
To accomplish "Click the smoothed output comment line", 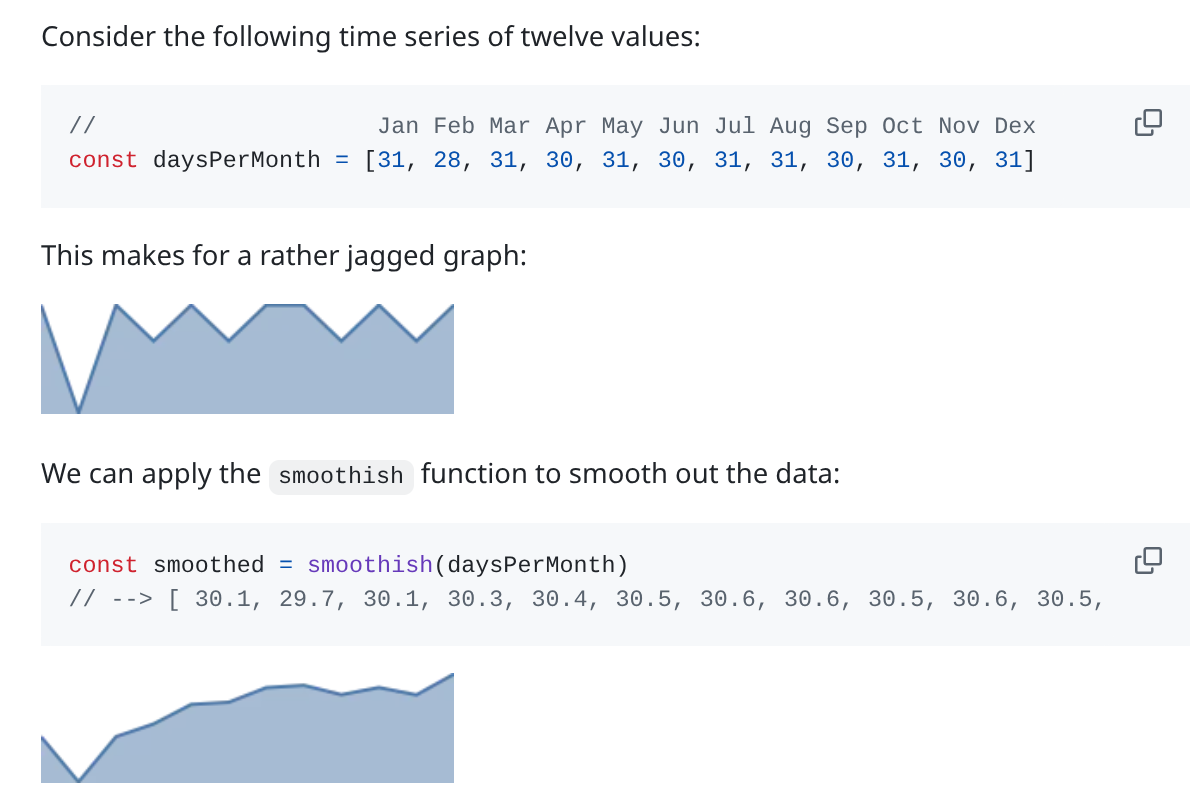I will tap(585, 599).
